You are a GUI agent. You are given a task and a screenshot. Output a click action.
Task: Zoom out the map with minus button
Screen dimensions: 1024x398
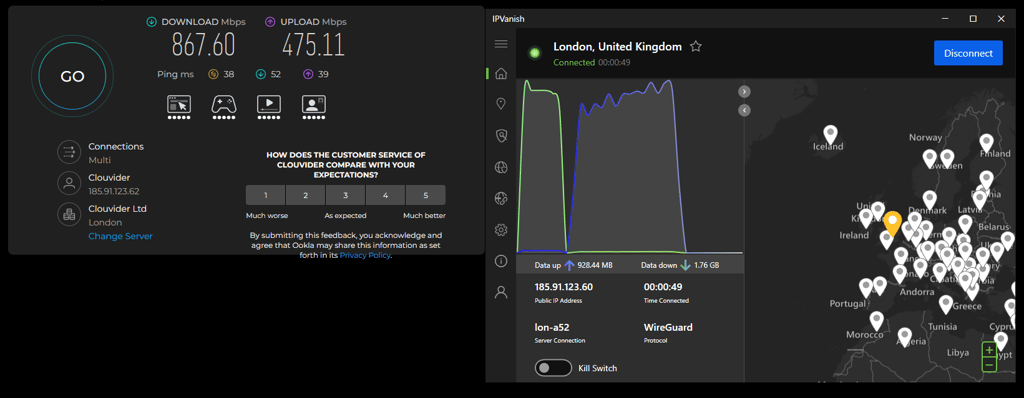989,365
